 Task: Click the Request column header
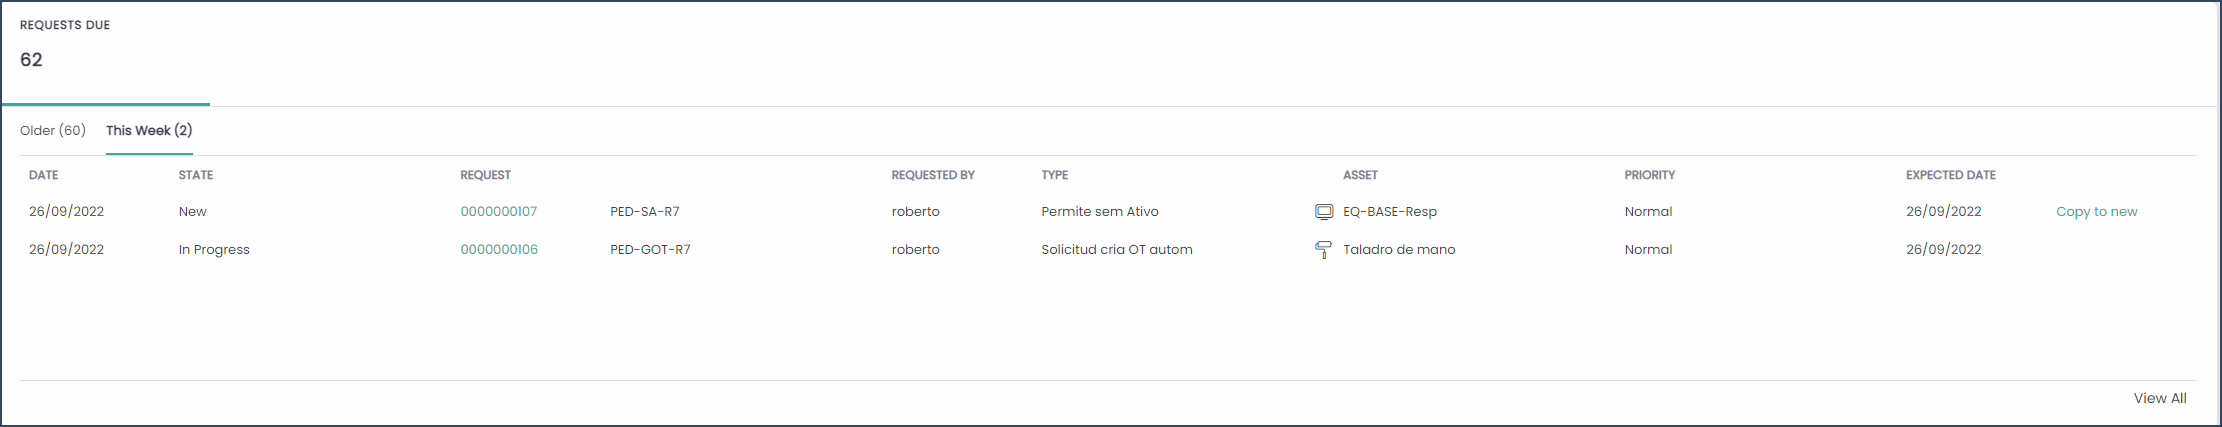[486, 175]
